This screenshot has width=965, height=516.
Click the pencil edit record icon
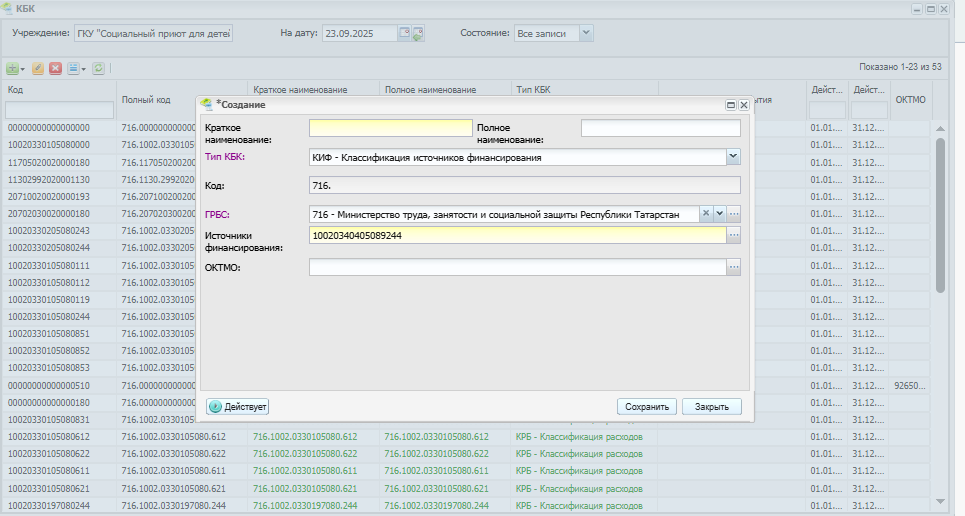click(x=38, y=68)
